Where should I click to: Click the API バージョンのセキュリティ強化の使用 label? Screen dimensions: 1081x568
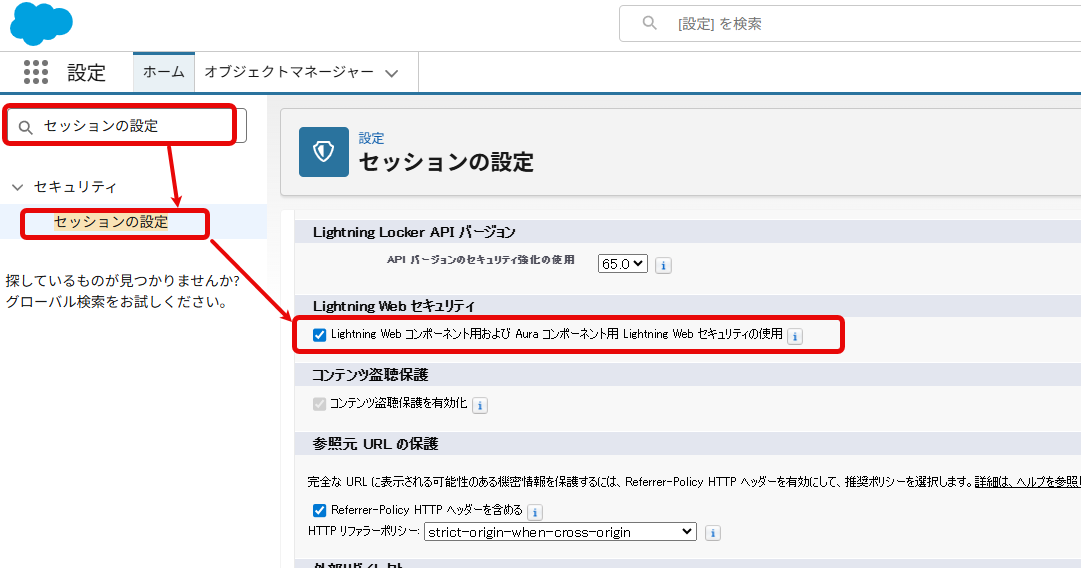(x=481, y=260)
